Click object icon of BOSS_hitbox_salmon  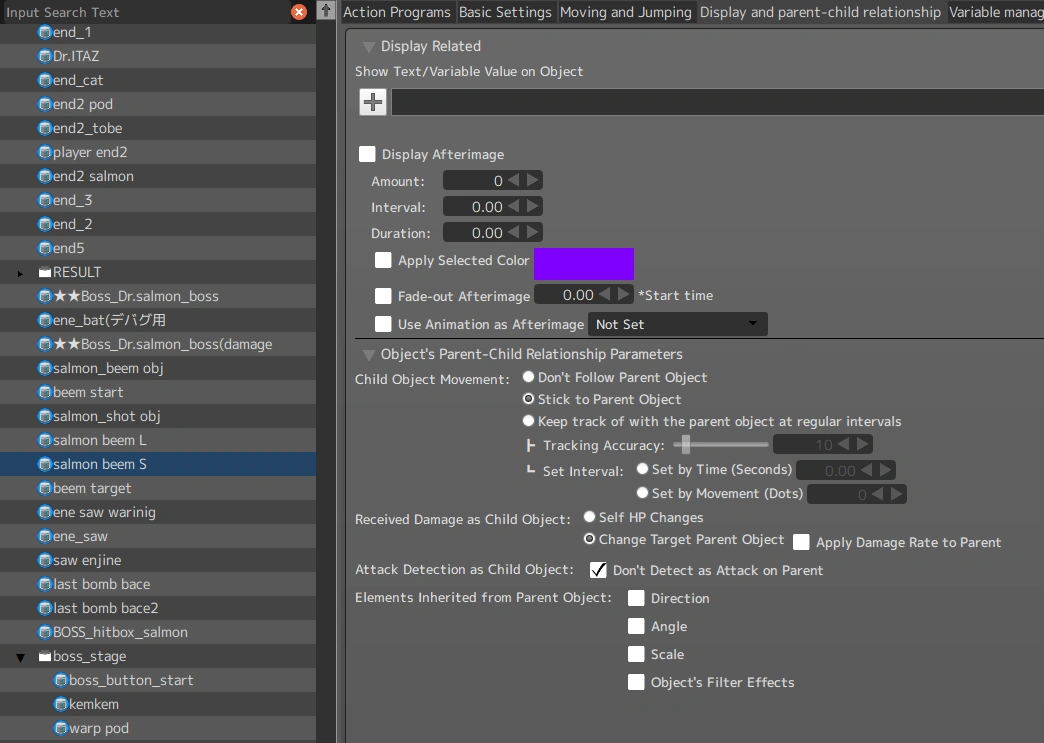[x=45, y=632]
